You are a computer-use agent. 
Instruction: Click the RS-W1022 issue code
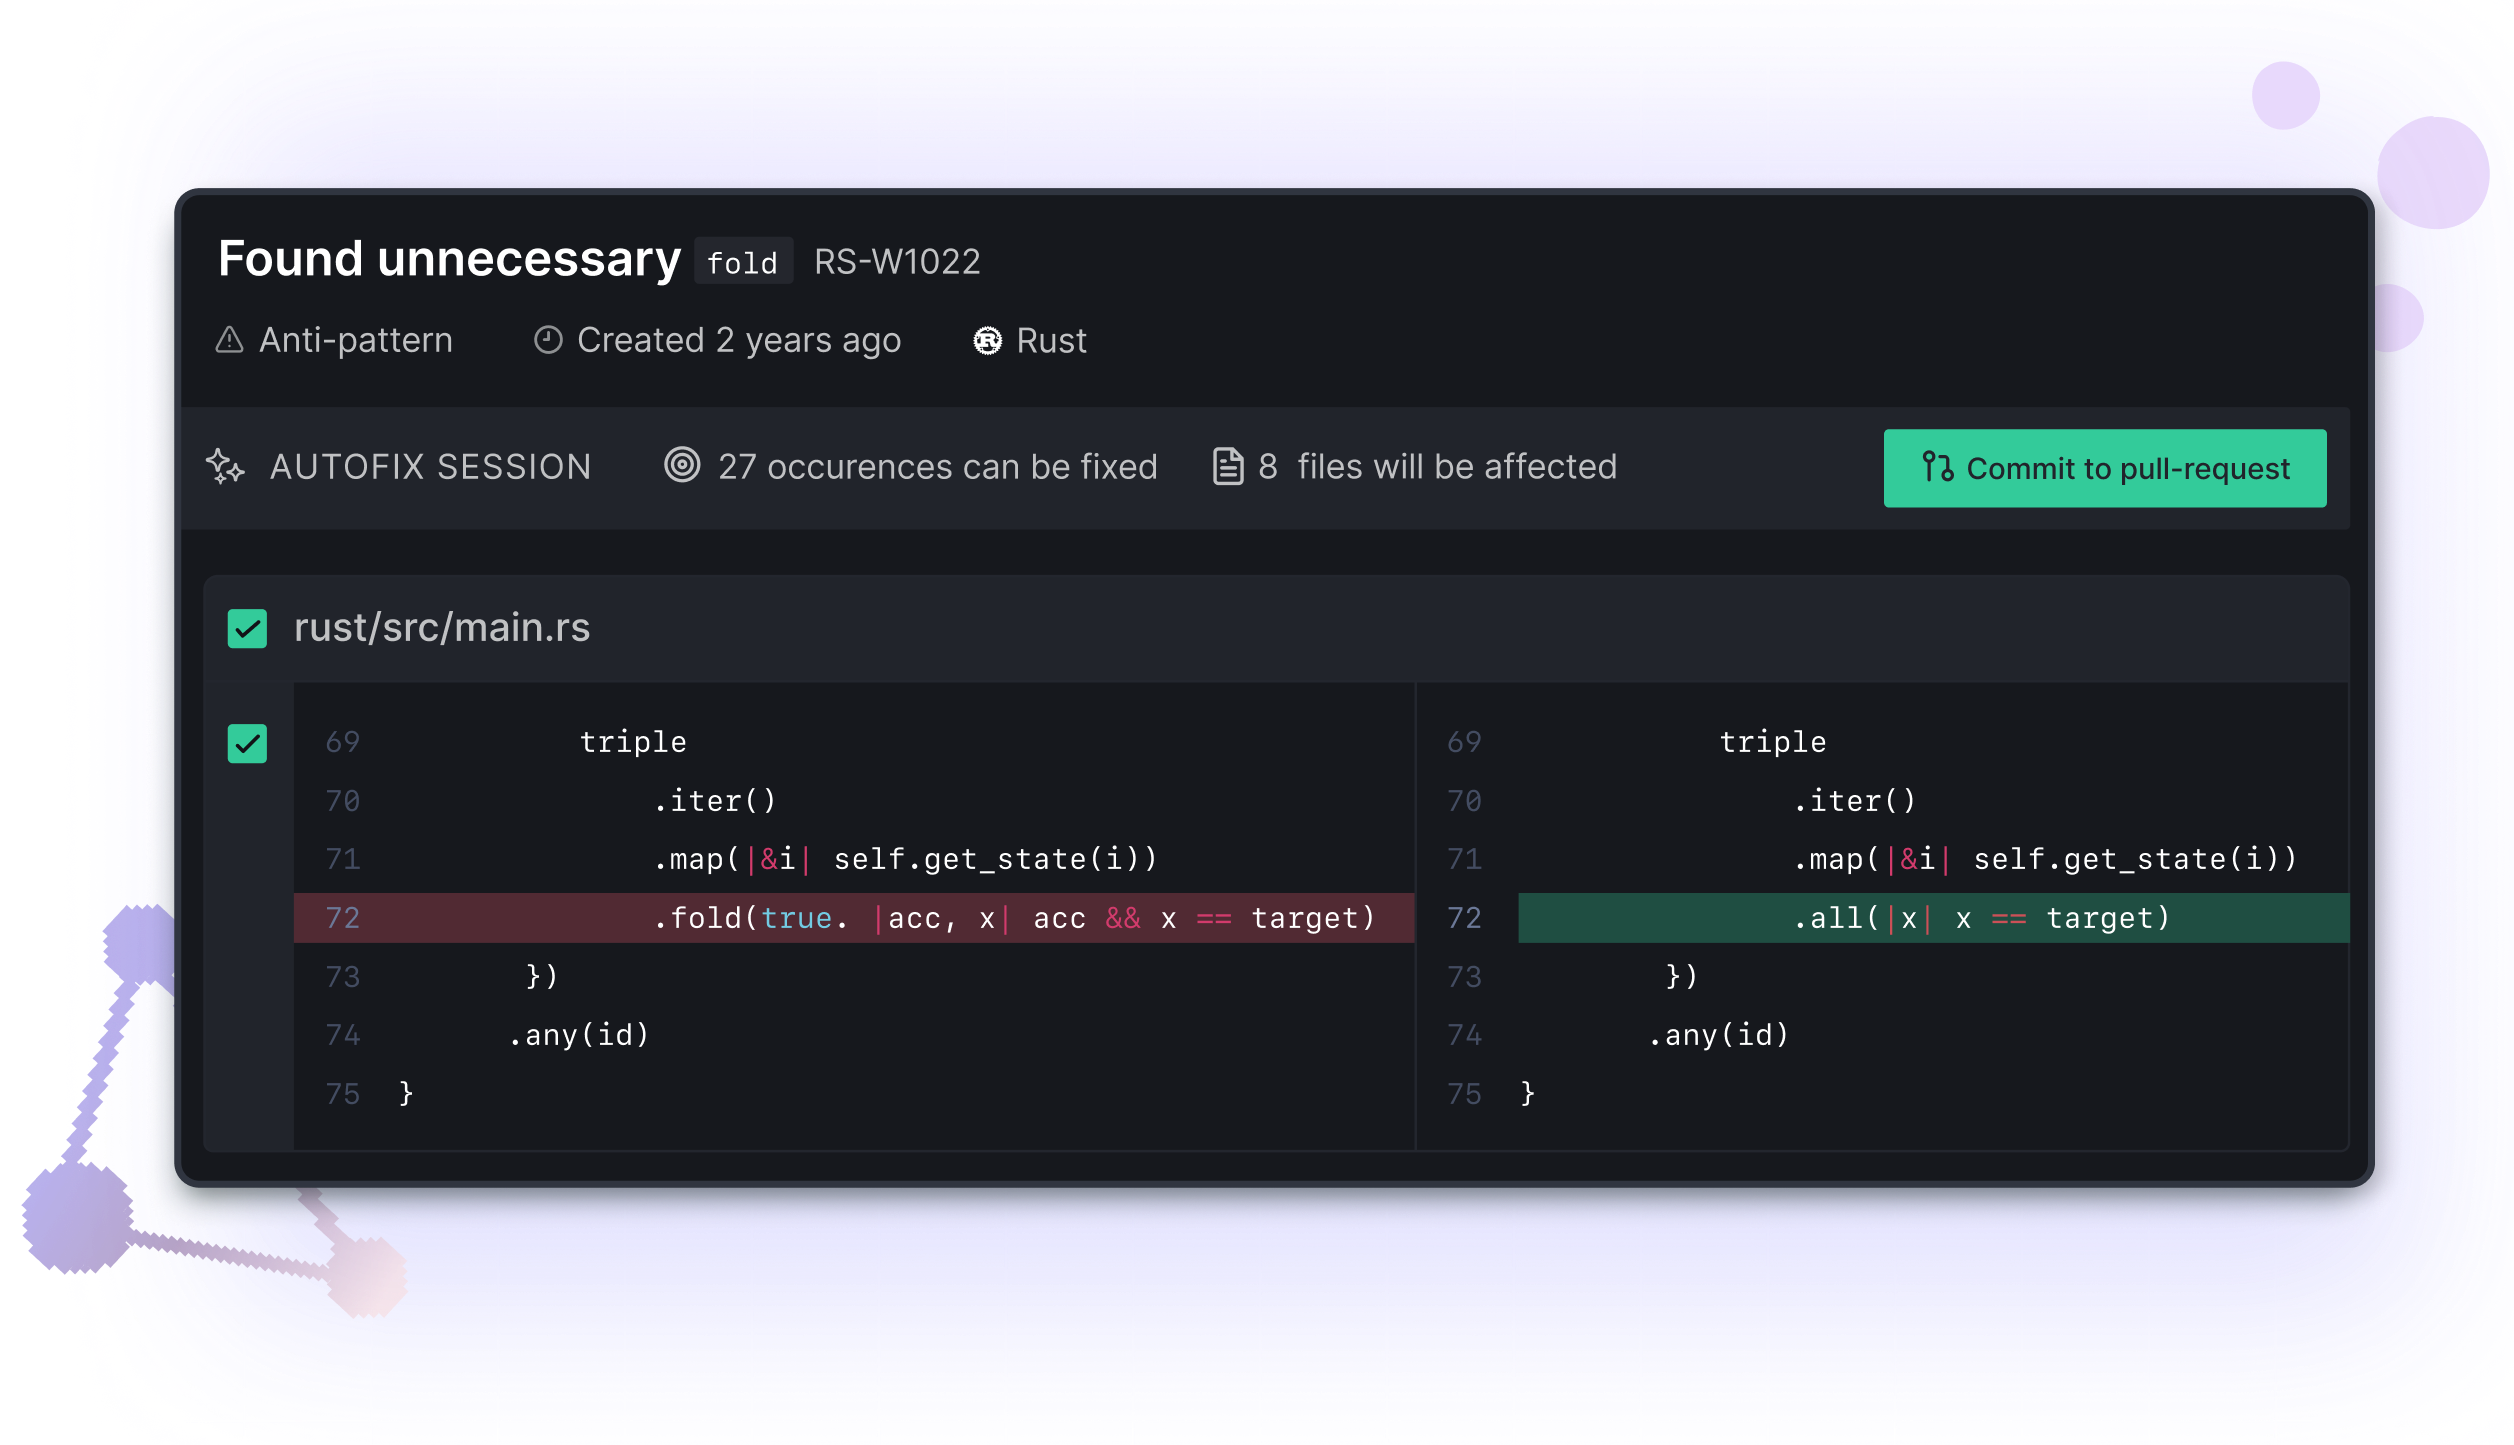(x=896, y=262)
